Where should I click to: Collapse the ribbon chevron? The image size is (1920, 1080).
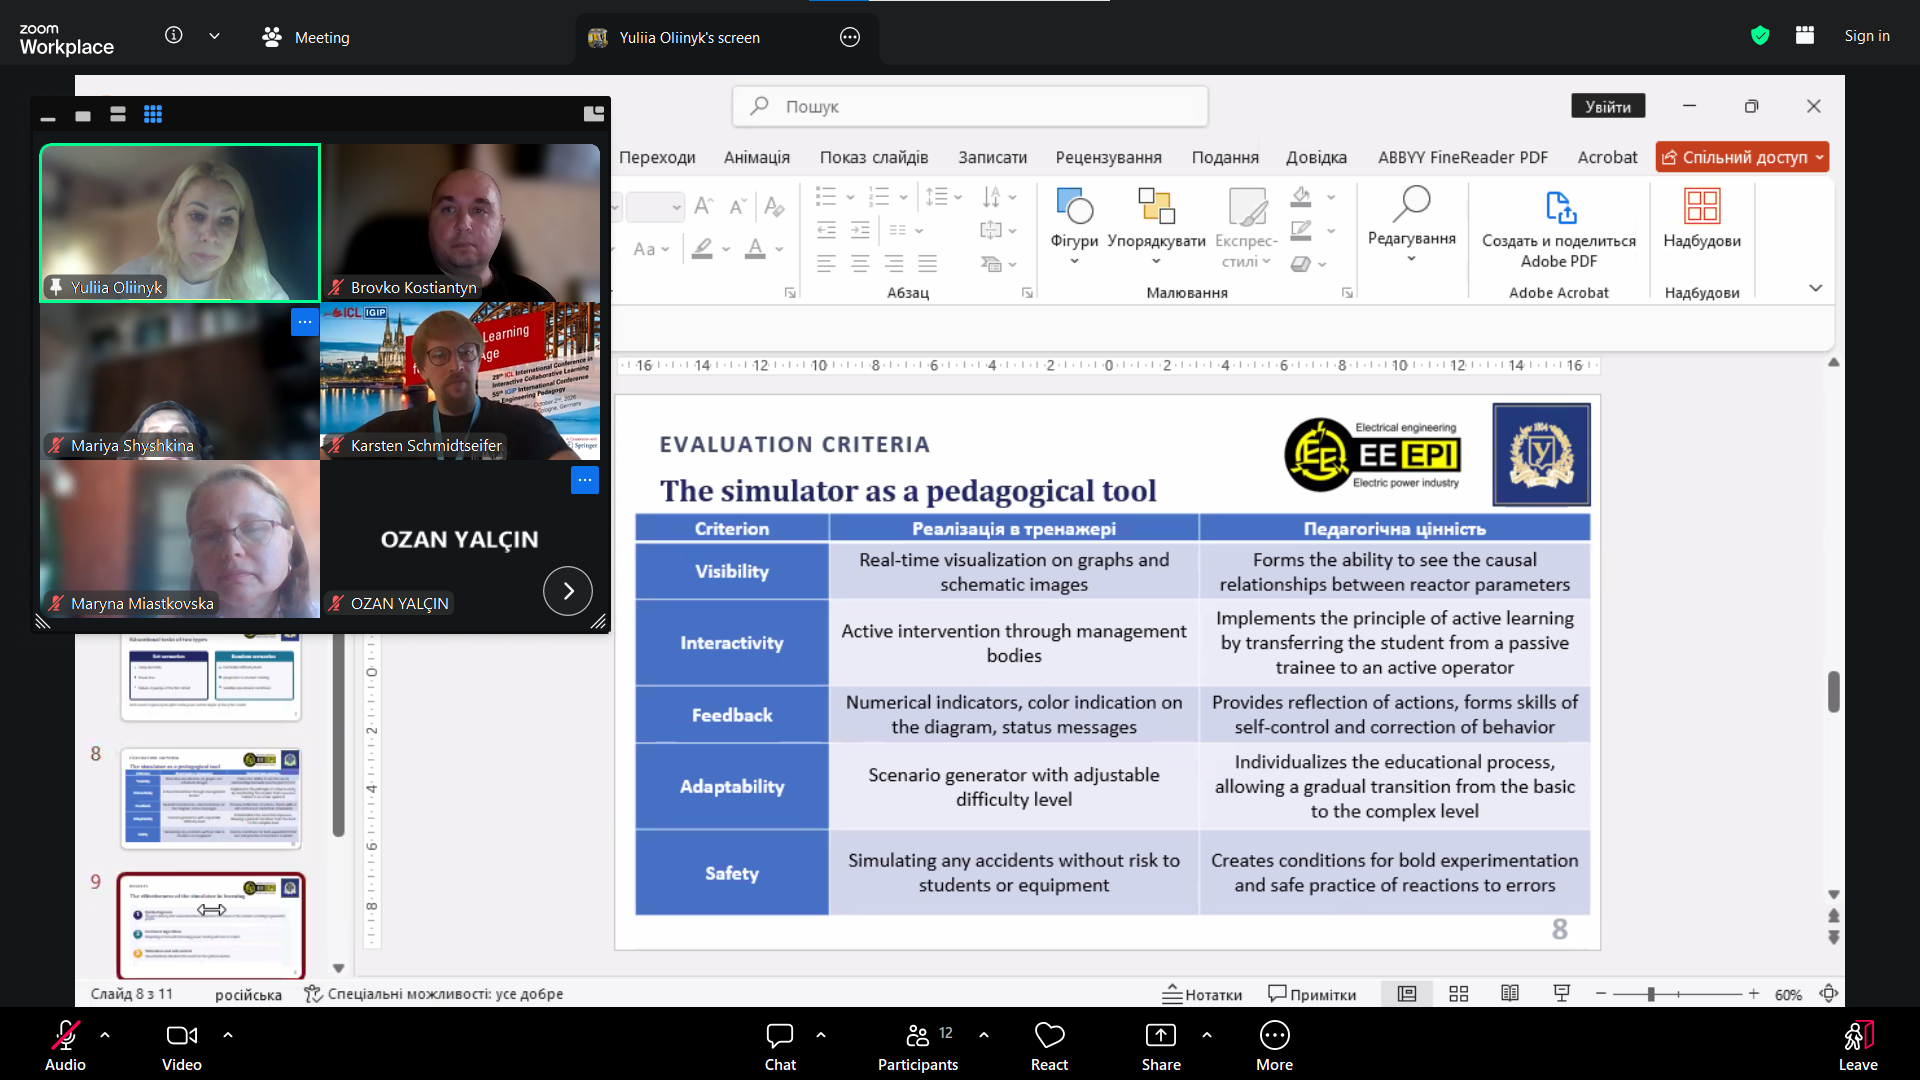click(1815, 288)
